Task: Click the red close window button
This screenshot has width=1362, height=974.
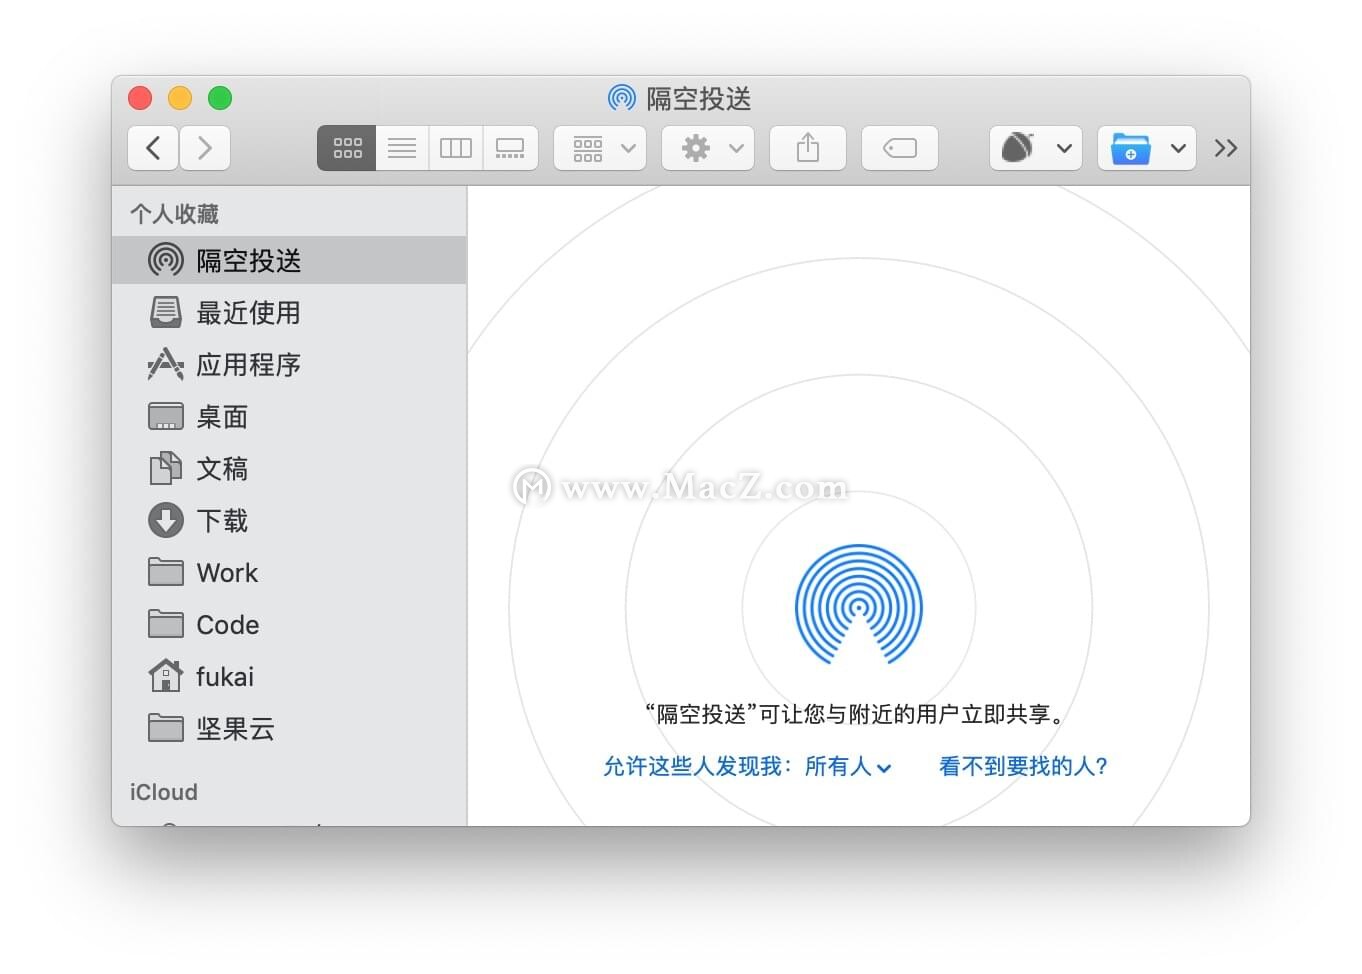Action: pyautogui.click(x=140, y=98)
